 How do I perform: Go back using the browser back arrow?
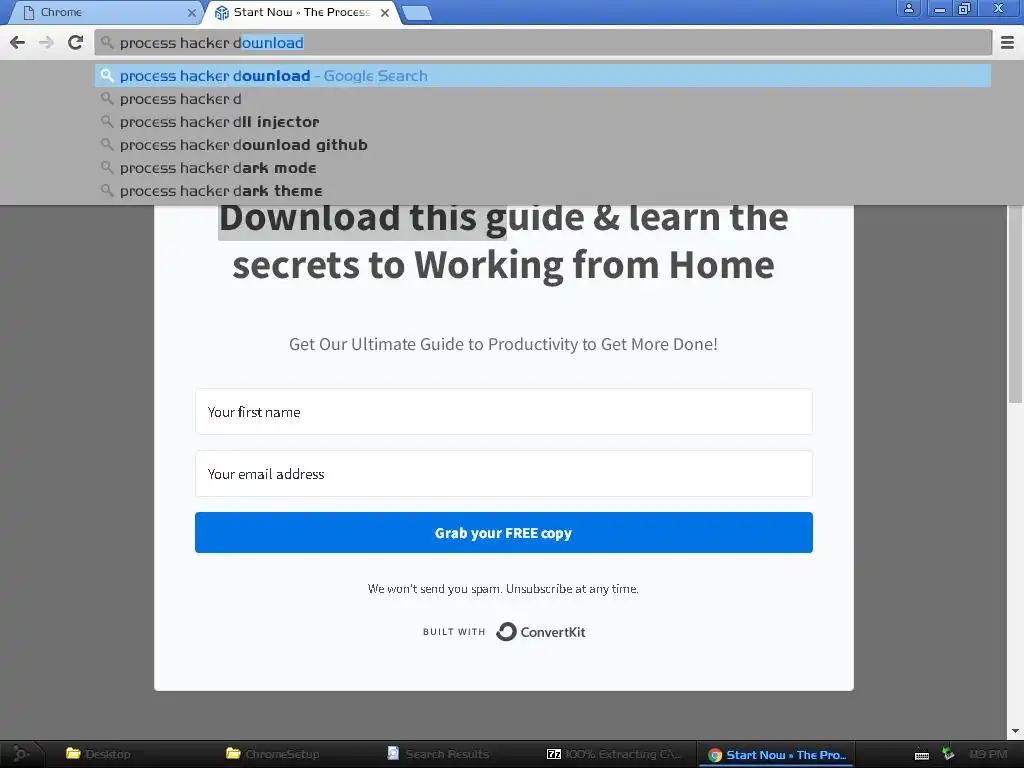pos(18,43)
